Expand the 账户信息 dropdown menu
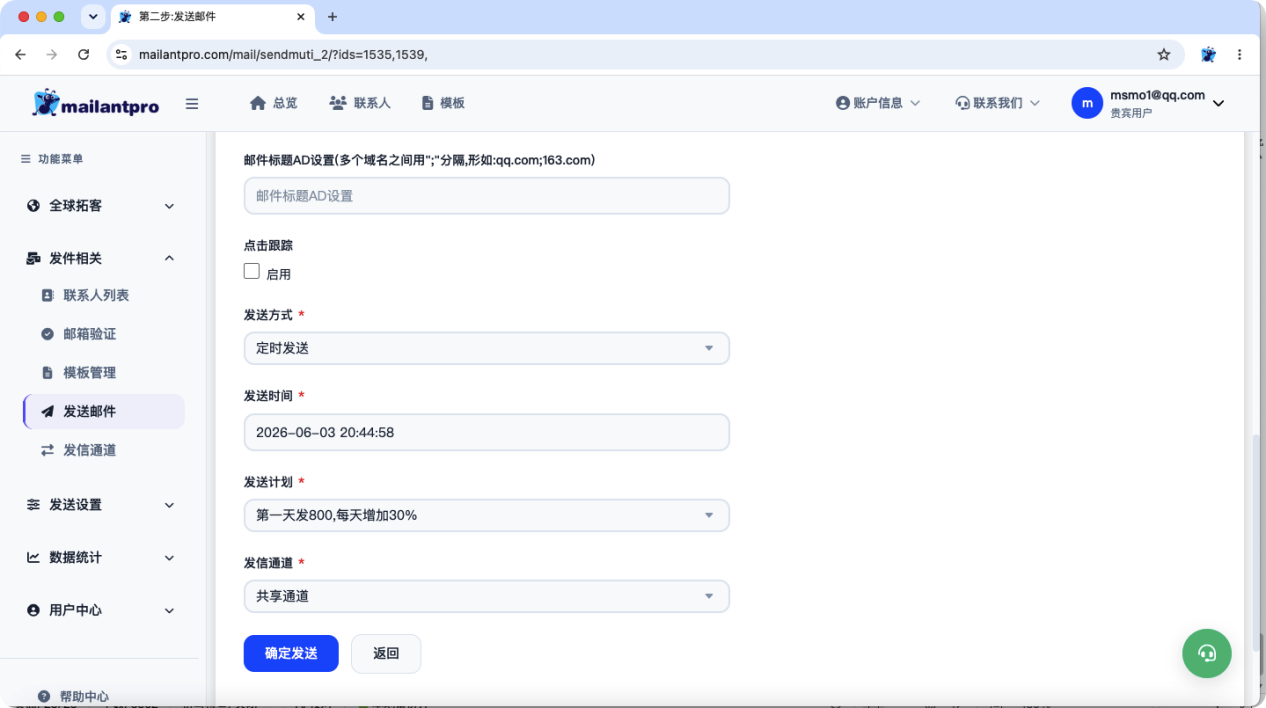1266x708 pixels. (915, 103)
